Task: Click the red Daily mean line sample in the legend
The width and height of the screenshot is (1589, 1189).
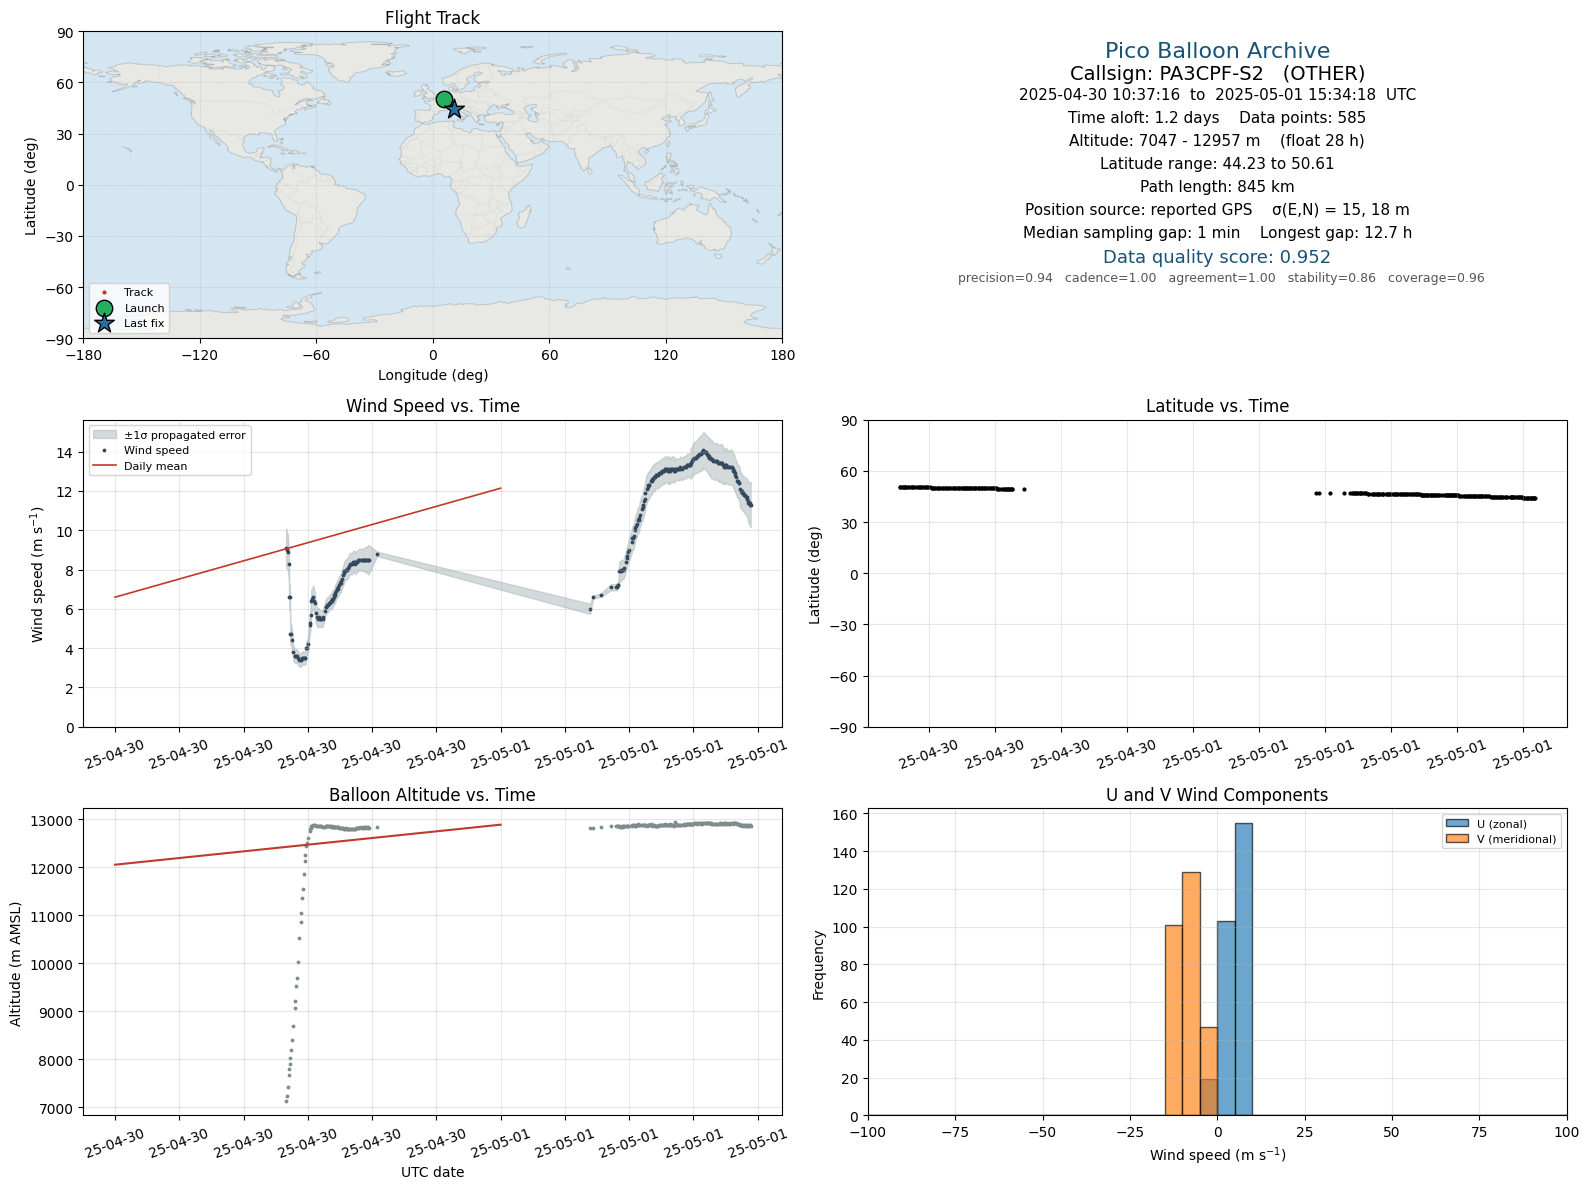Action: coord(104,466)
